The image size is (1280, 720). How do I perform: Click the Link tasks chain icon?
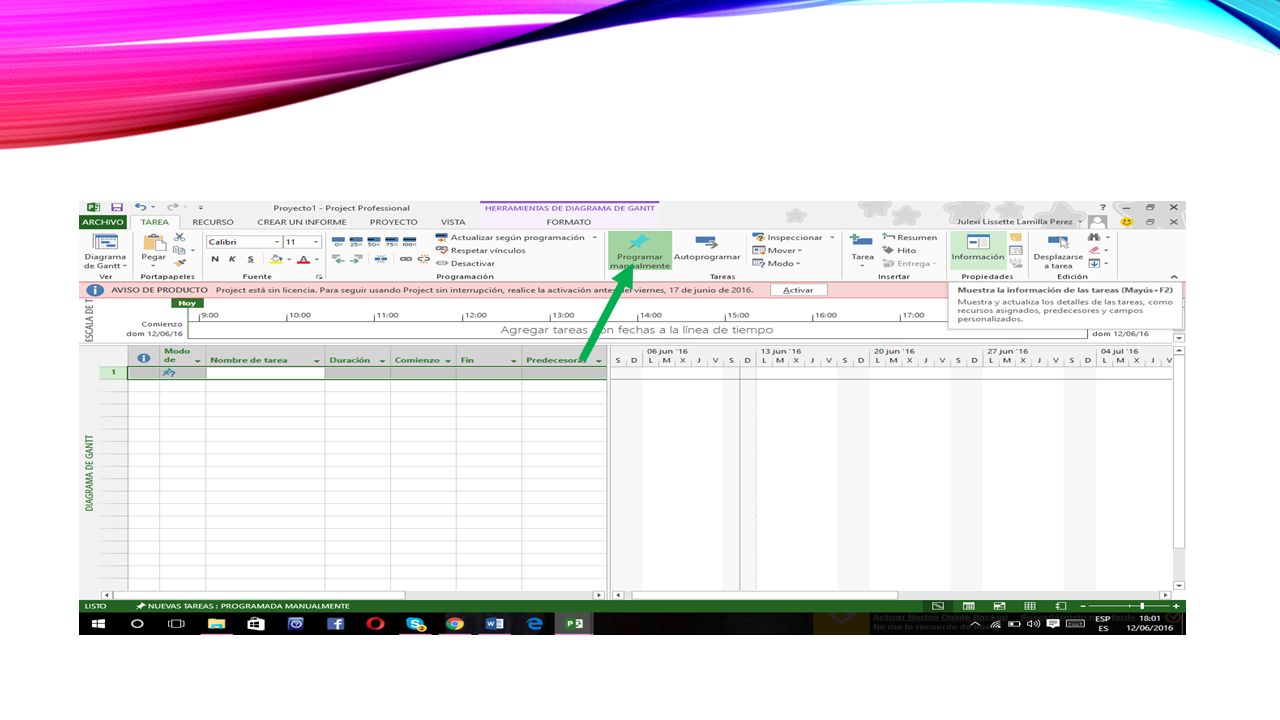coord(406,258)
